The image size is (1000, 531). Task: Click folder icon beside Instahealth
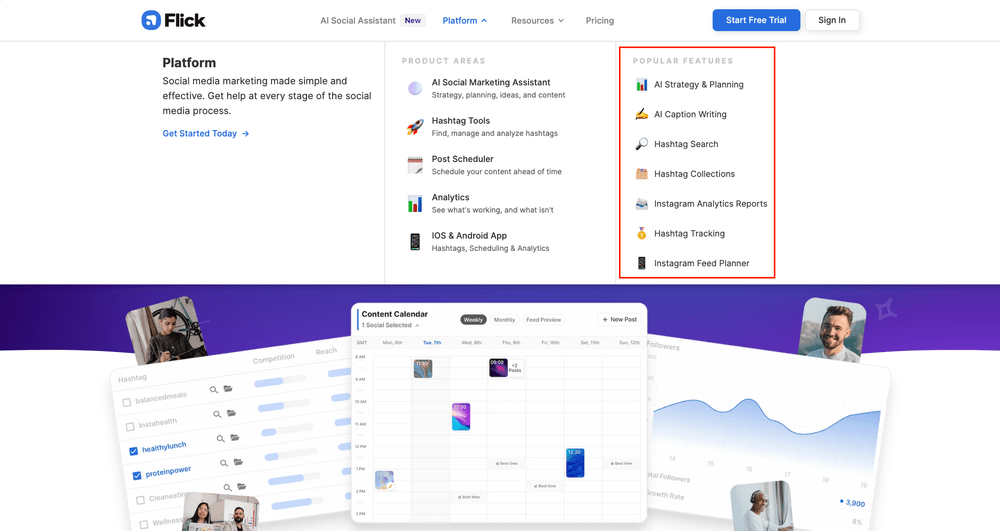tap(232, 413)
